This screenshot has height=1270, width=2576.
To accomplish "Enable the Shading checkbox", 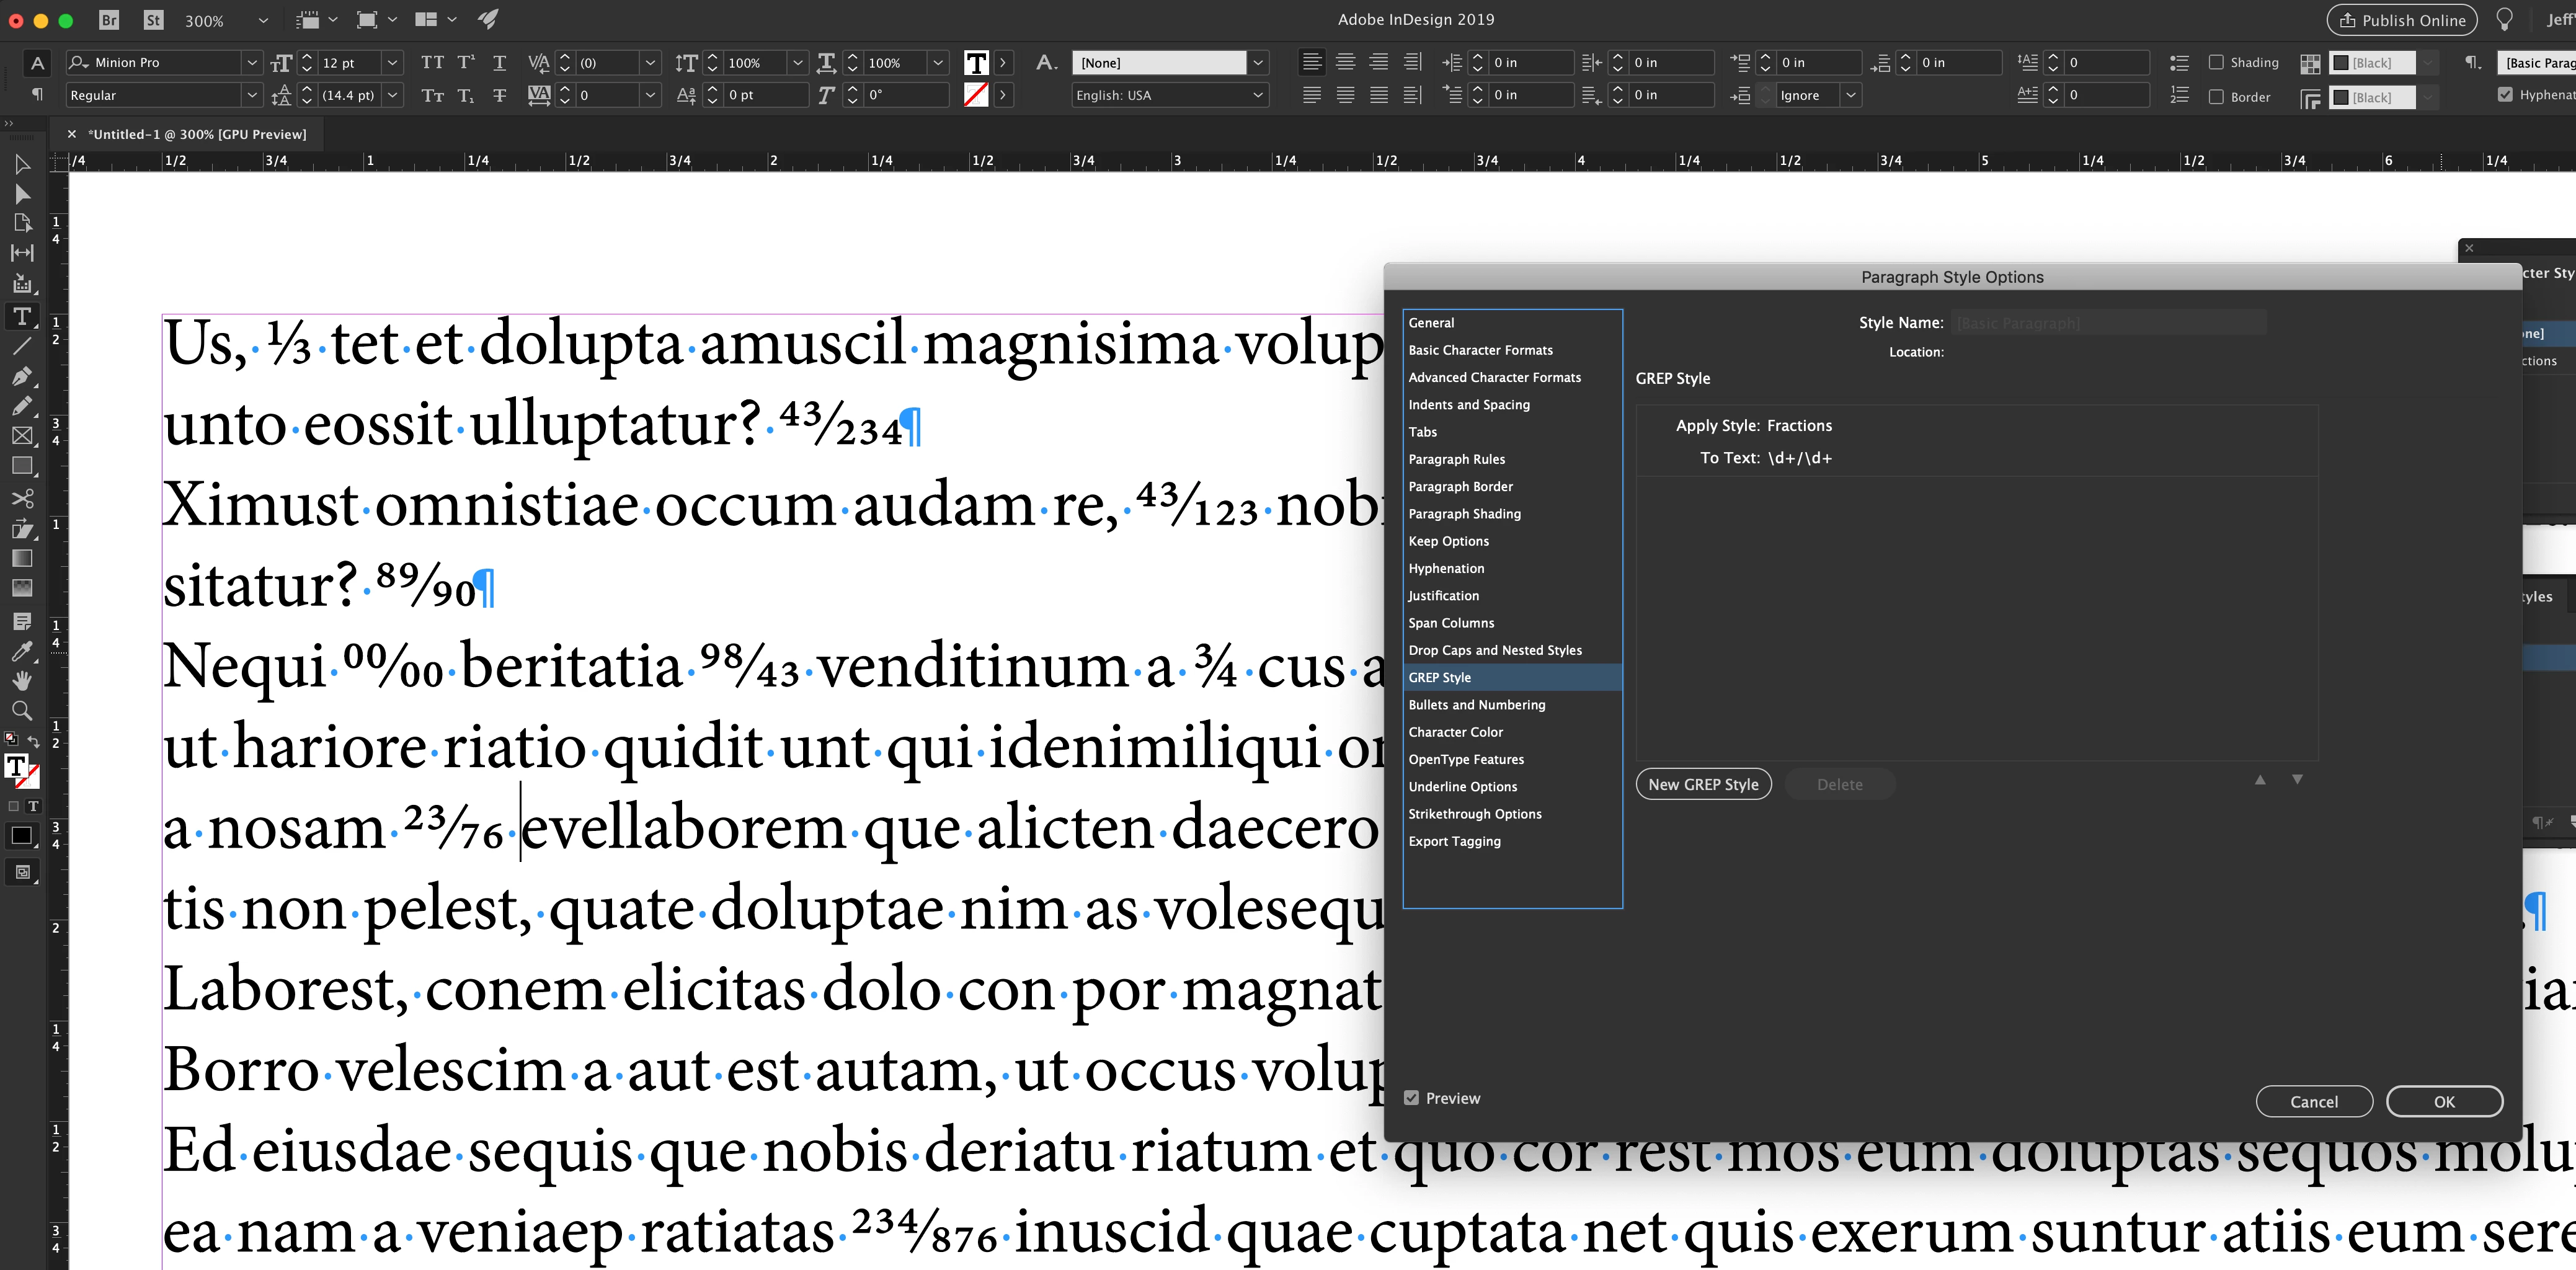I will point(2216,62).
